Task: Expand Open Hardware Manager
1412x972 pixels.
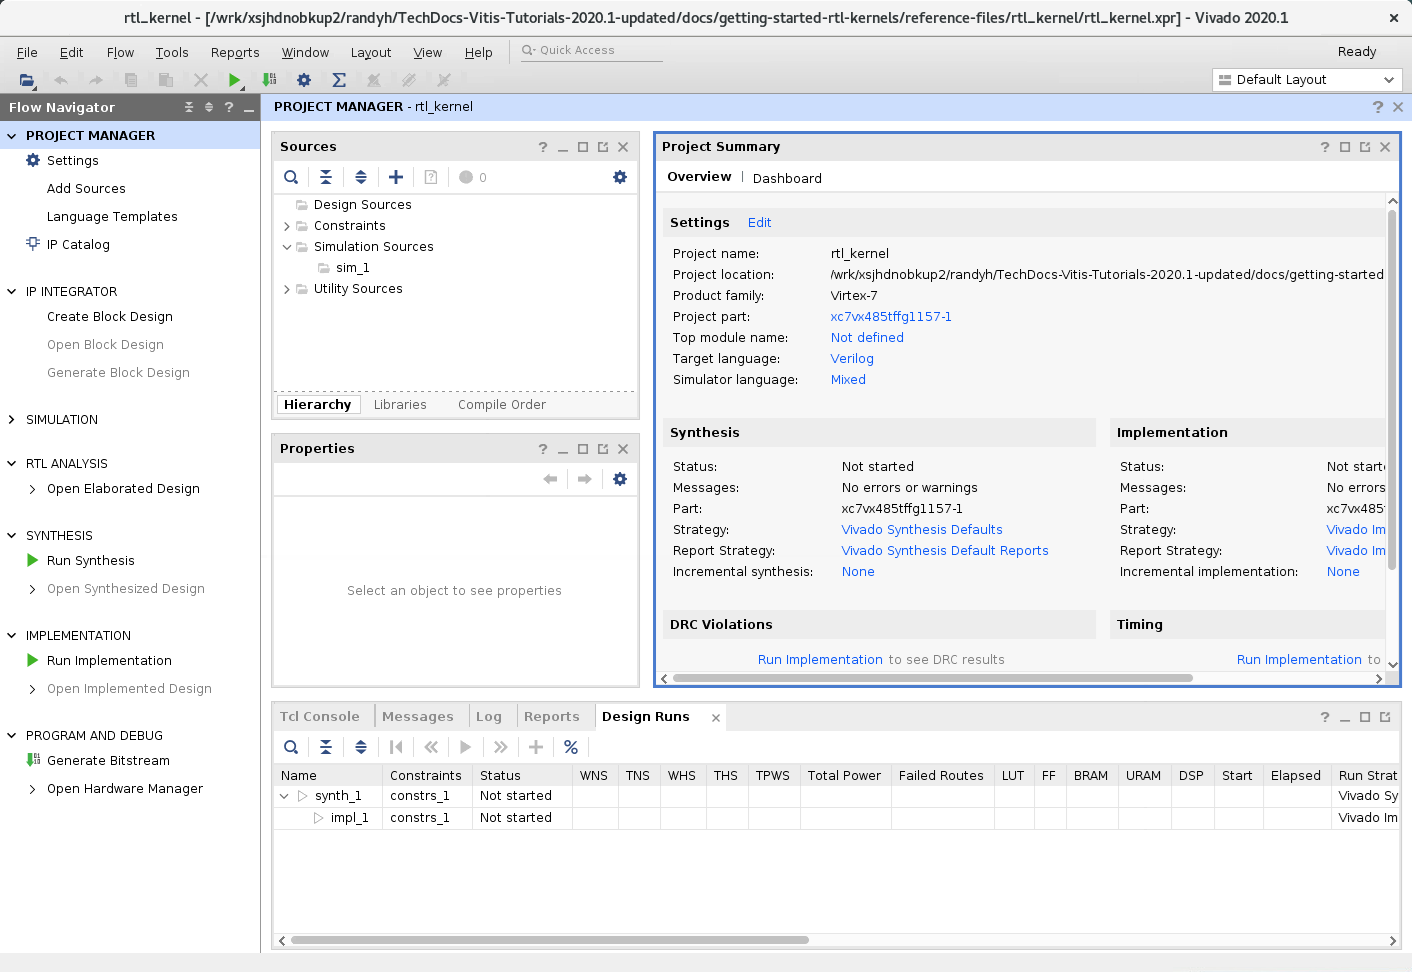Action: [33, 789]
